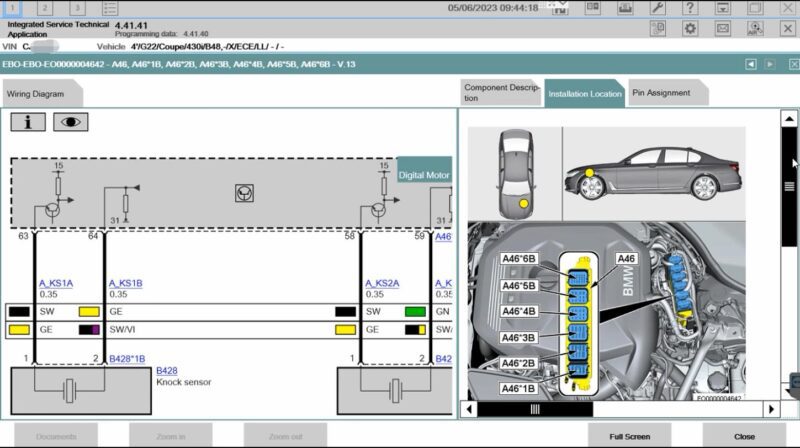Click the Zoom in button
Viewport: 800px width, 448px height.
pyautogui.click(x=171, y=436)
